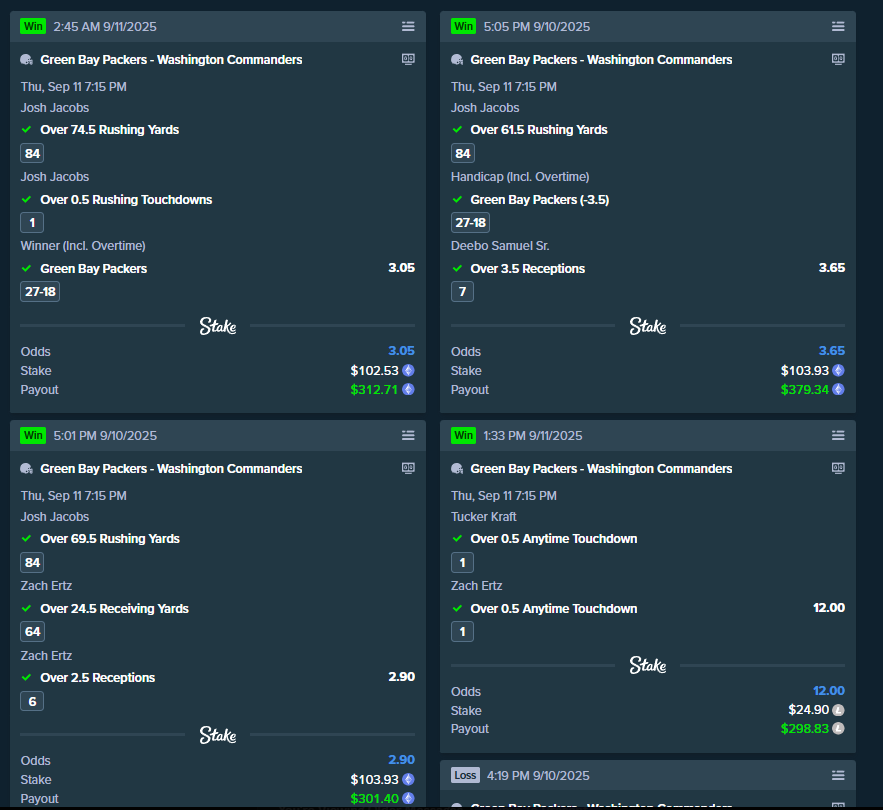Image resolution: width=883 pixels, height=810 pixels.
Task: Click Ethereum icon next to $312.71 payout
Action: (x=408, y=389)
